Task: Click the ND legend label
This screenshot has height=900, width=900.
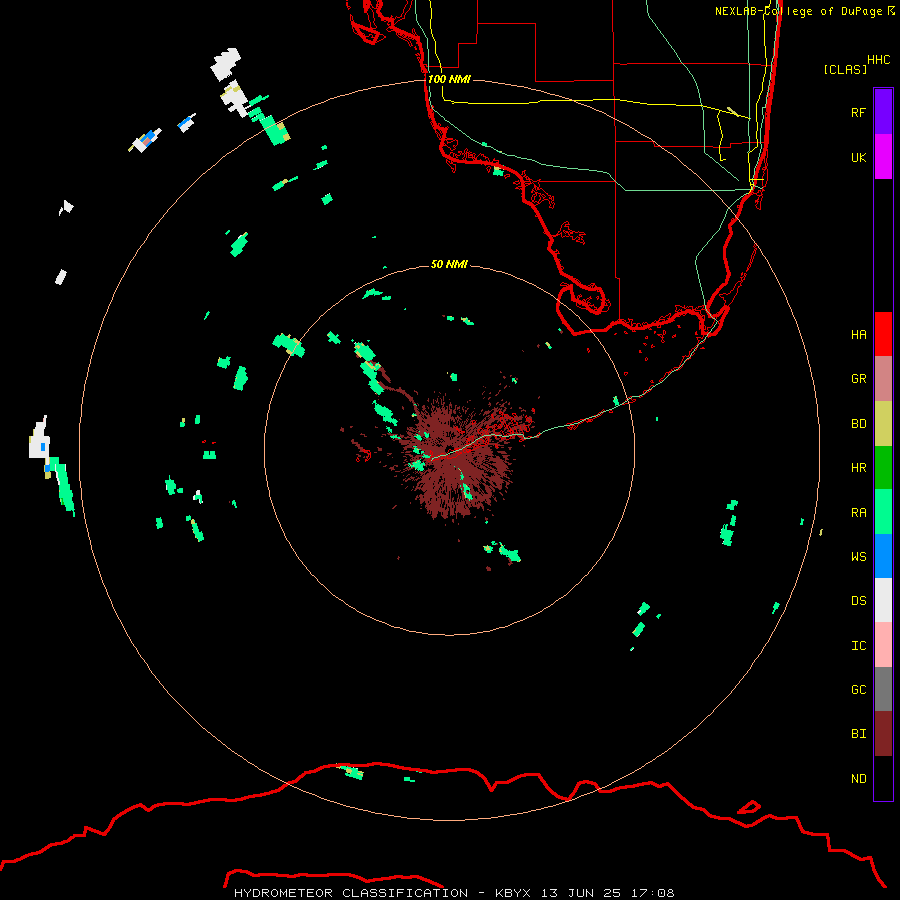Action: click(x=858, y=779)
